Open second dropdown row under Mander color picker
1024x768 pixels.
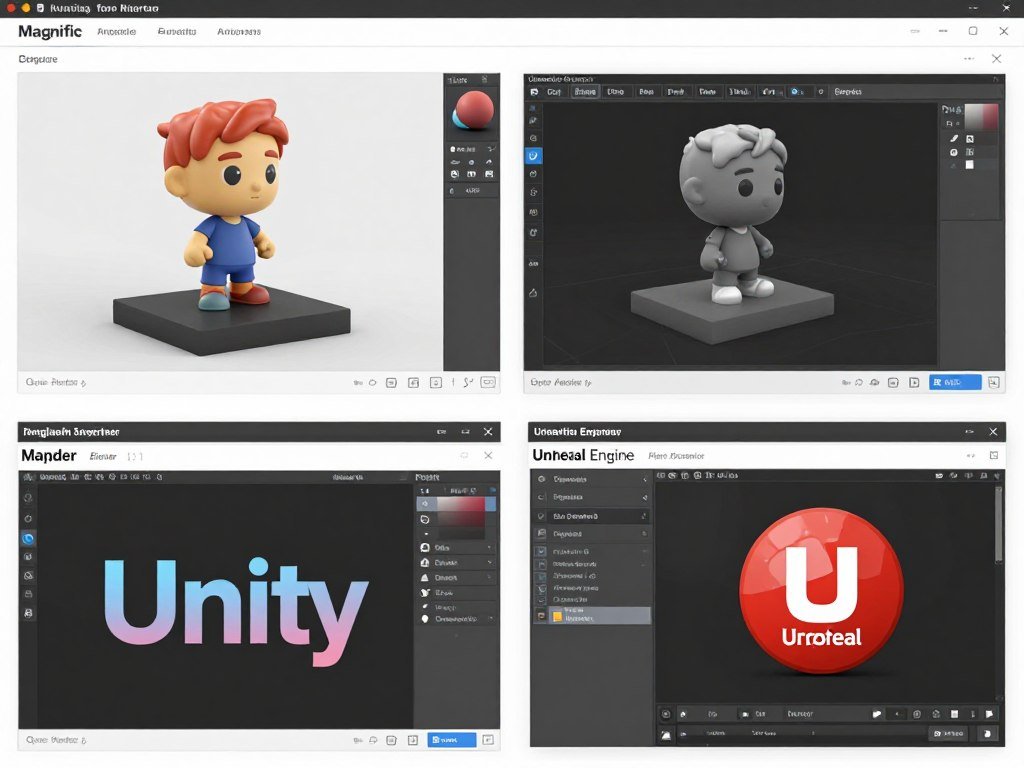(x=456, y=562)
